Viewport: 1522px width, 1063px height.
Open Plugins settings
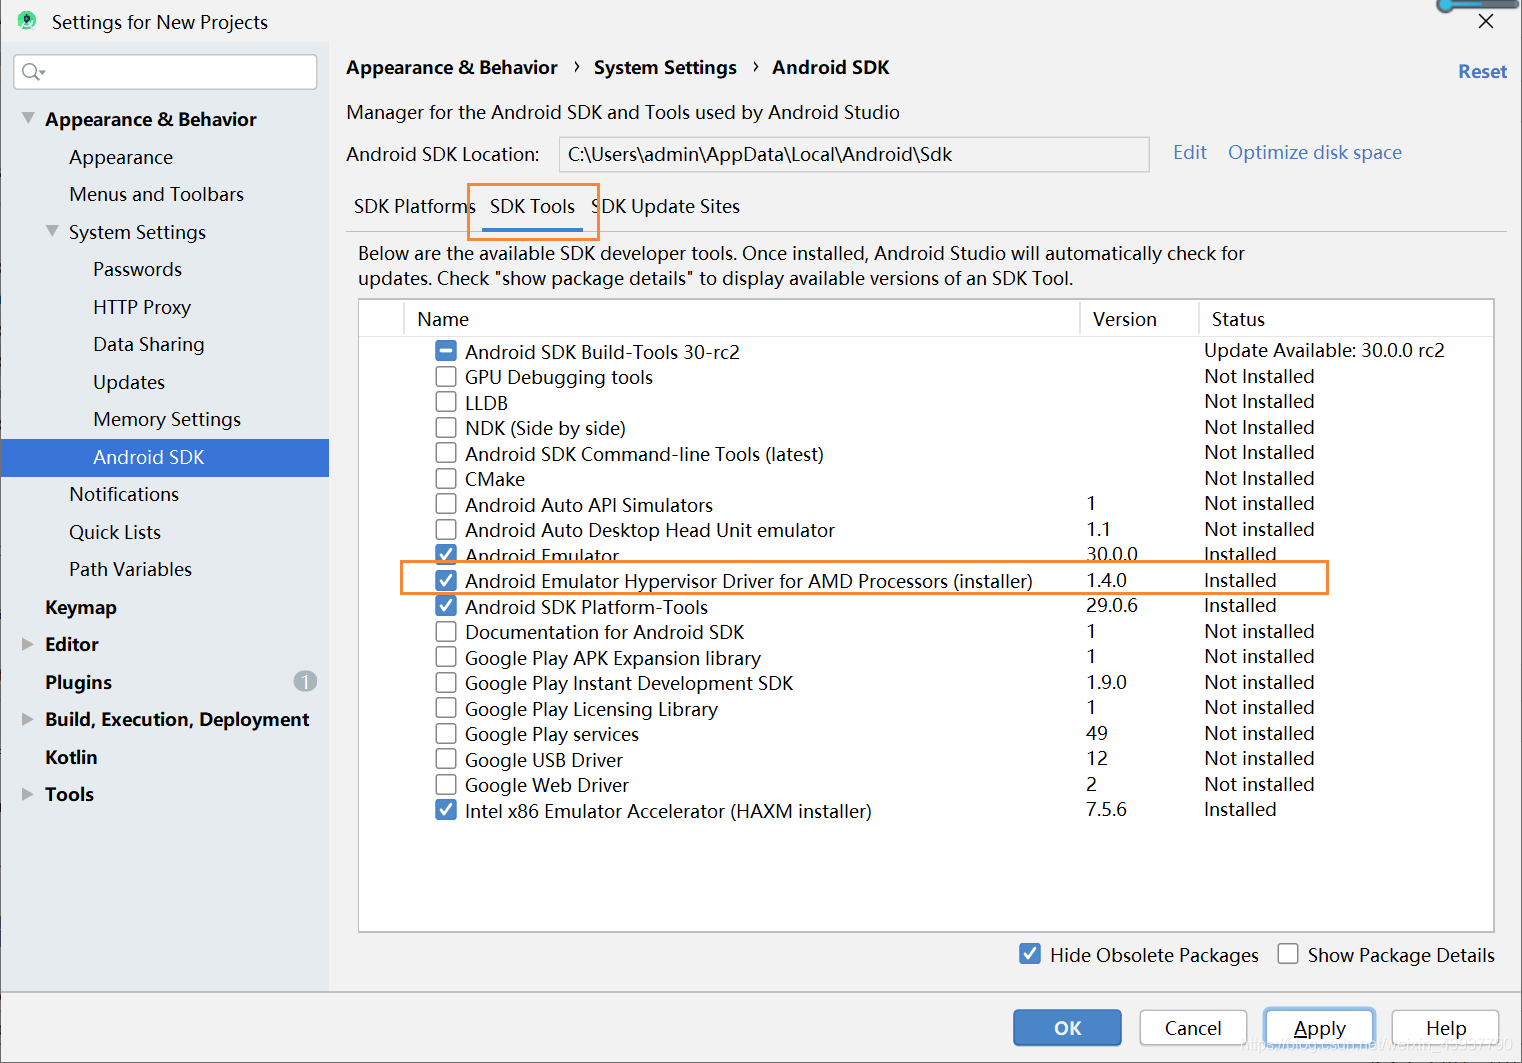pyautogui.click(x=78, y=682)
